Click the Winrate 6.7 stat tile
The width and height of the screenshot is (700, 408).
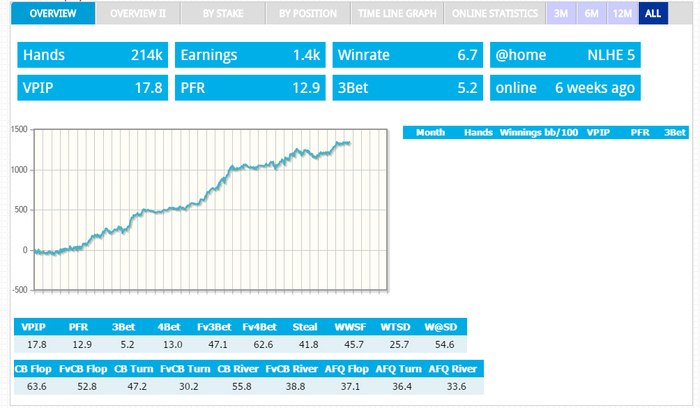click(408, 55)
